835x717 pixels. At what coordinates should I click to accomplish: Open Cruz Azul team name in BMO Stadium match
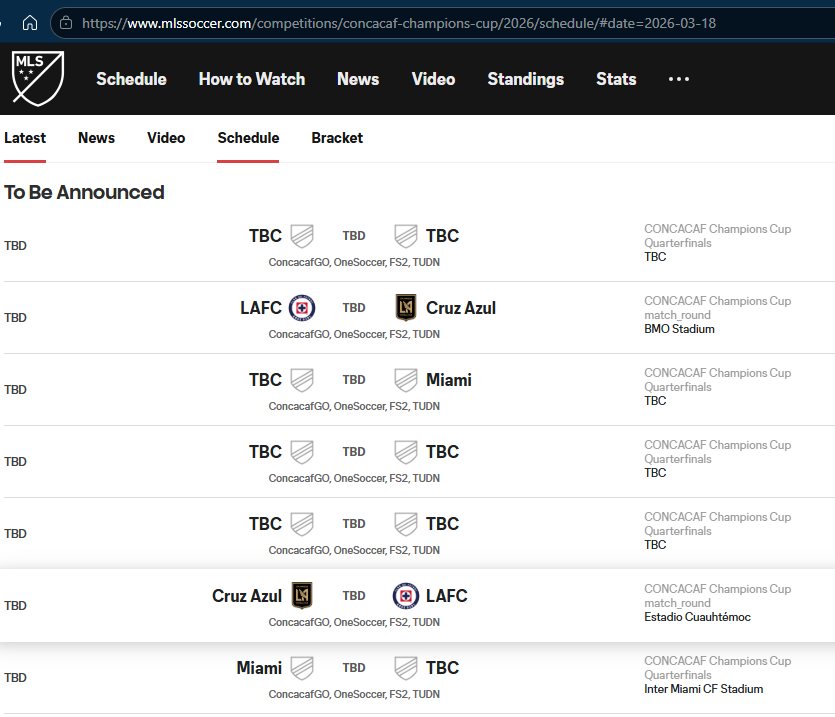[461, 308]
